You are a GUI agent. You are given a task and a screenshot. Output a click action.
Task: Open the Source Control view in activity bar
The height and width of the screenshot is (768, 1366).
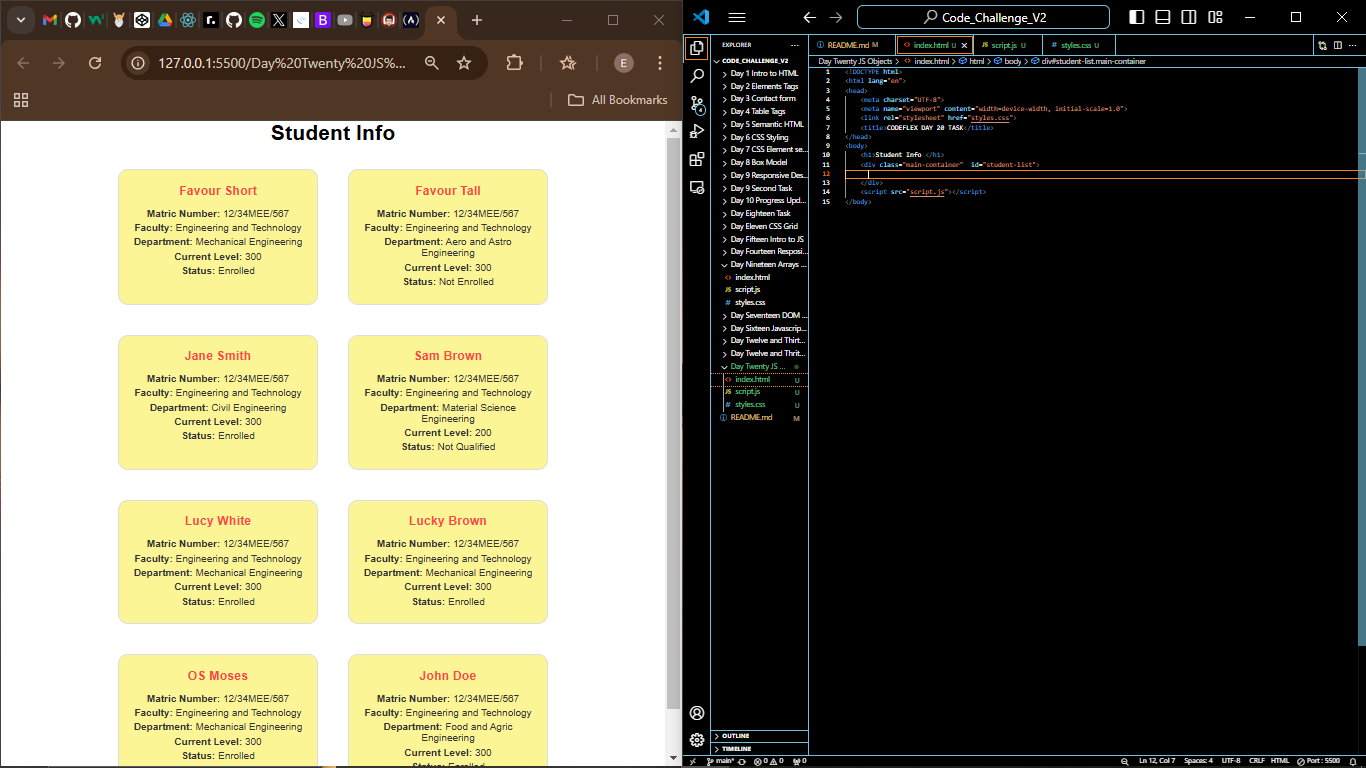coord(697,104)
